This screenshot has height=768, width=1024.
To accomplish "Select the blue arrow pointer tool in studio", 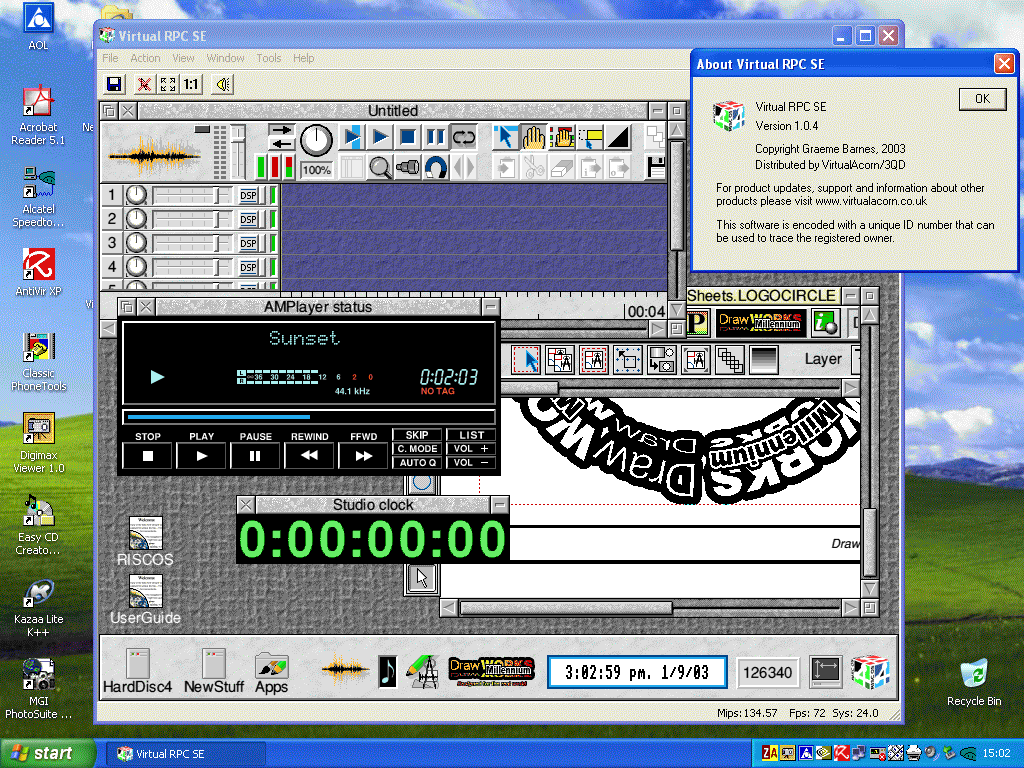I will tap(505, 137).
